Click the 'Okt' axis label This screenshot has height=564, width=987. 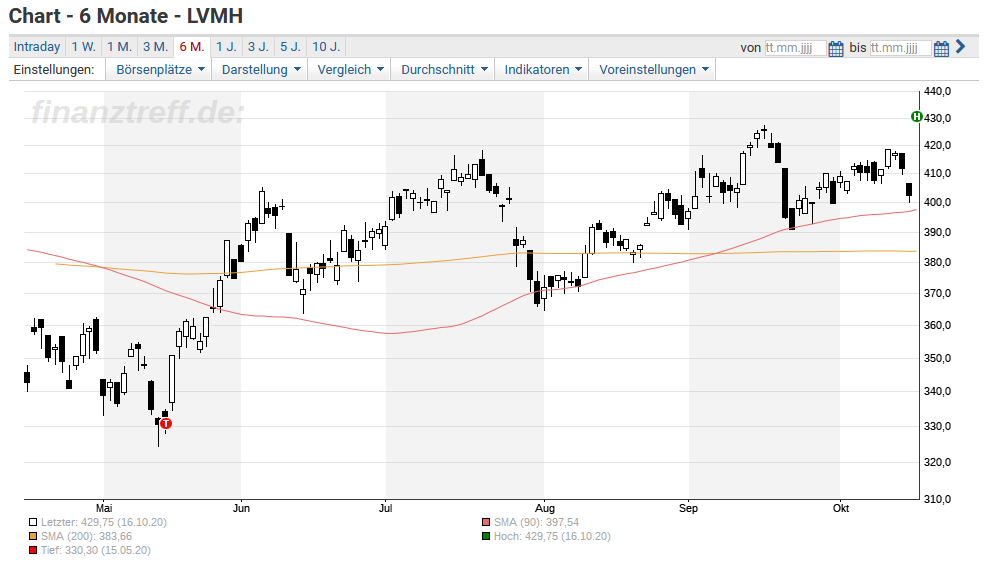point(841,508)
